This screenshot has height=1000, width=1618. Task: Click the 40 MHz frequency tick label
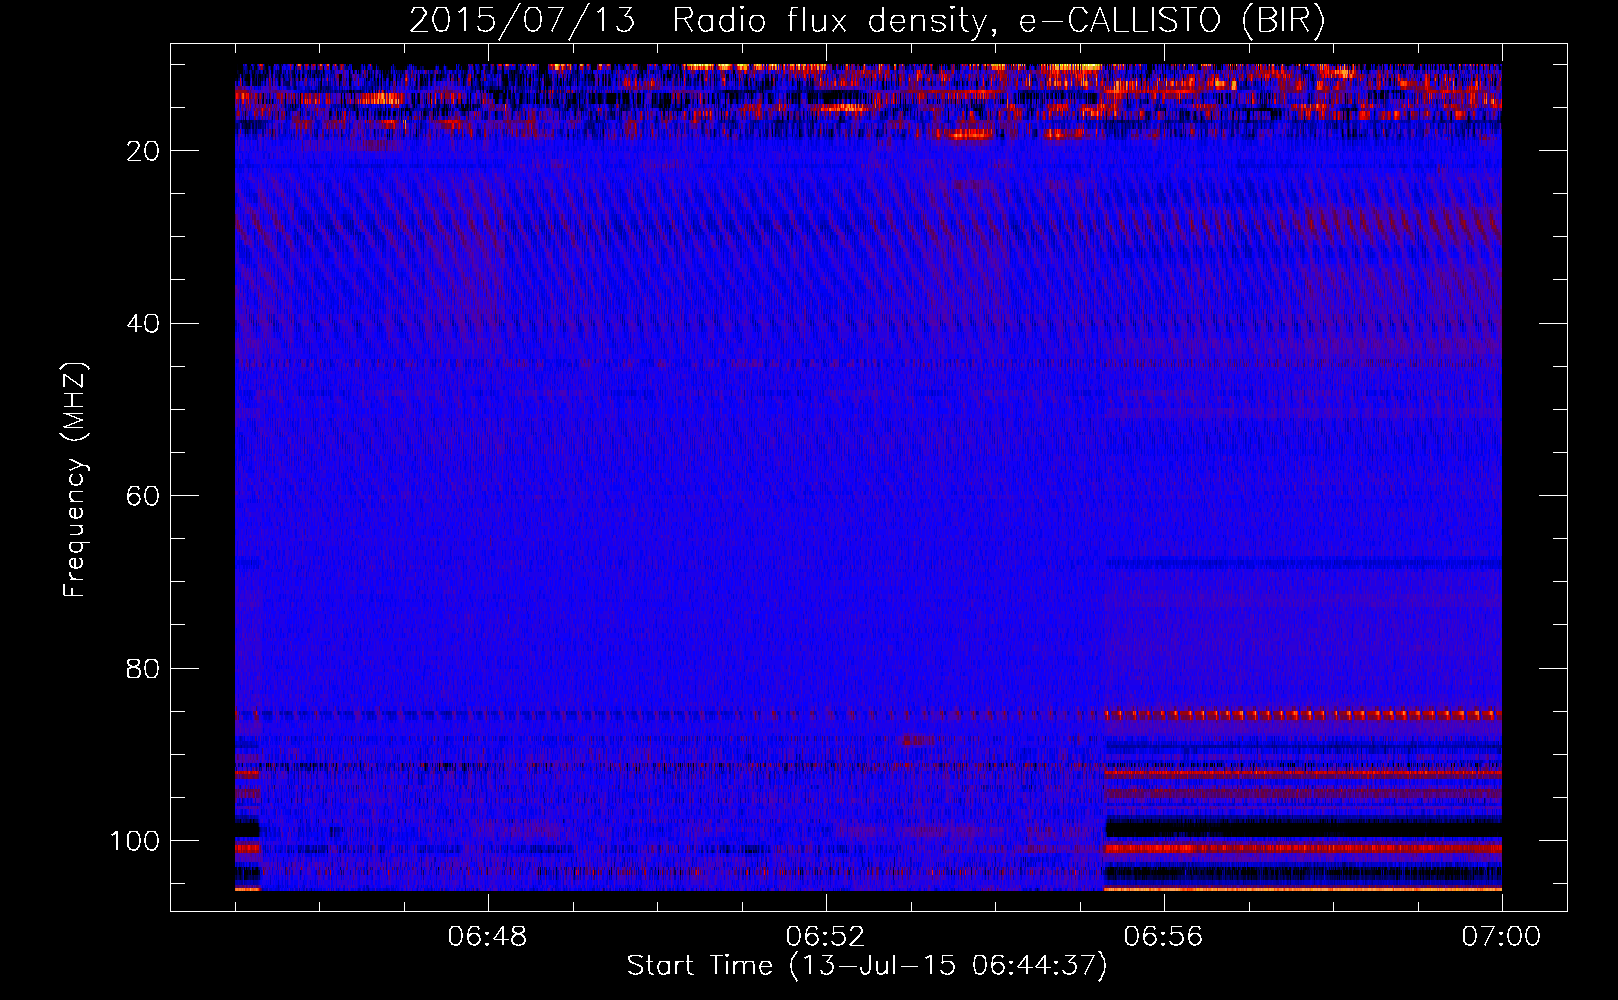144,324
